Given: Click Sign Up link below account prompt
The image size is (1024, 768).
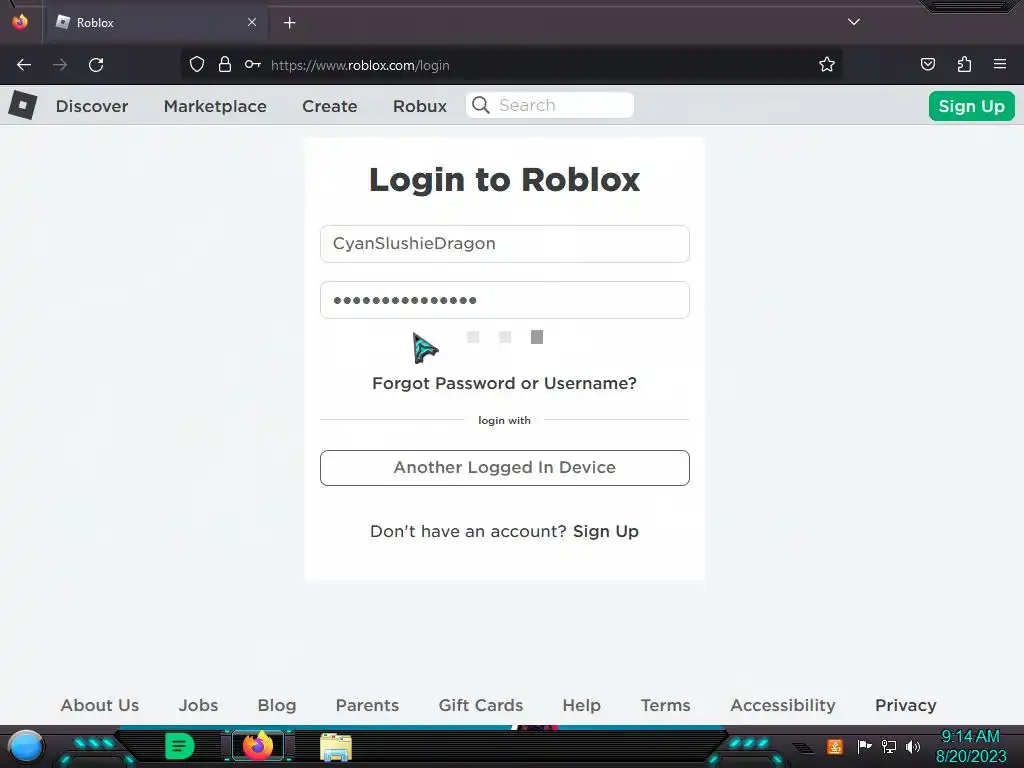Looking at the screenshot, I should tap(605, 532).
